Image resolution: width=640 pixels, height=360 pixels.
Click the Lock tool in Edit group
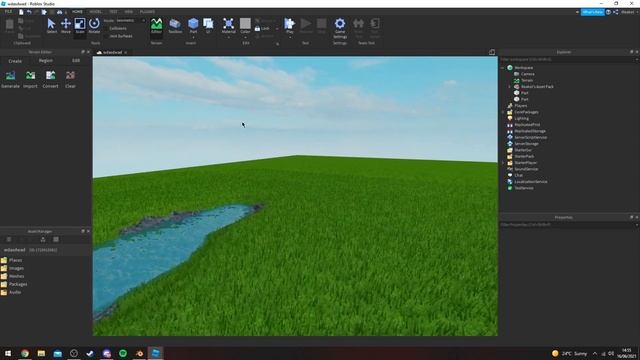[262, 29]
